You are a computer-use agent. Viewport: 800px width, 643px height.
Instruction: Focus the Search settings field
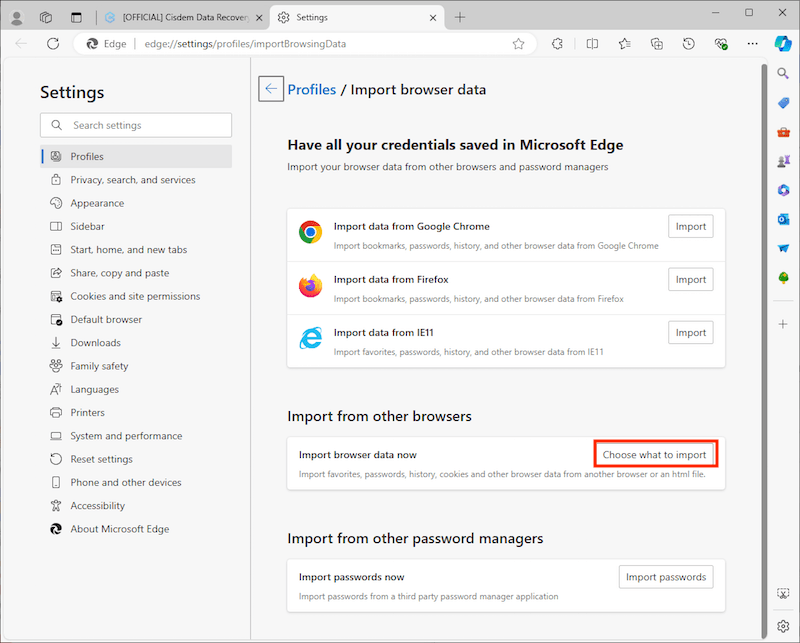tap(136, 125)
